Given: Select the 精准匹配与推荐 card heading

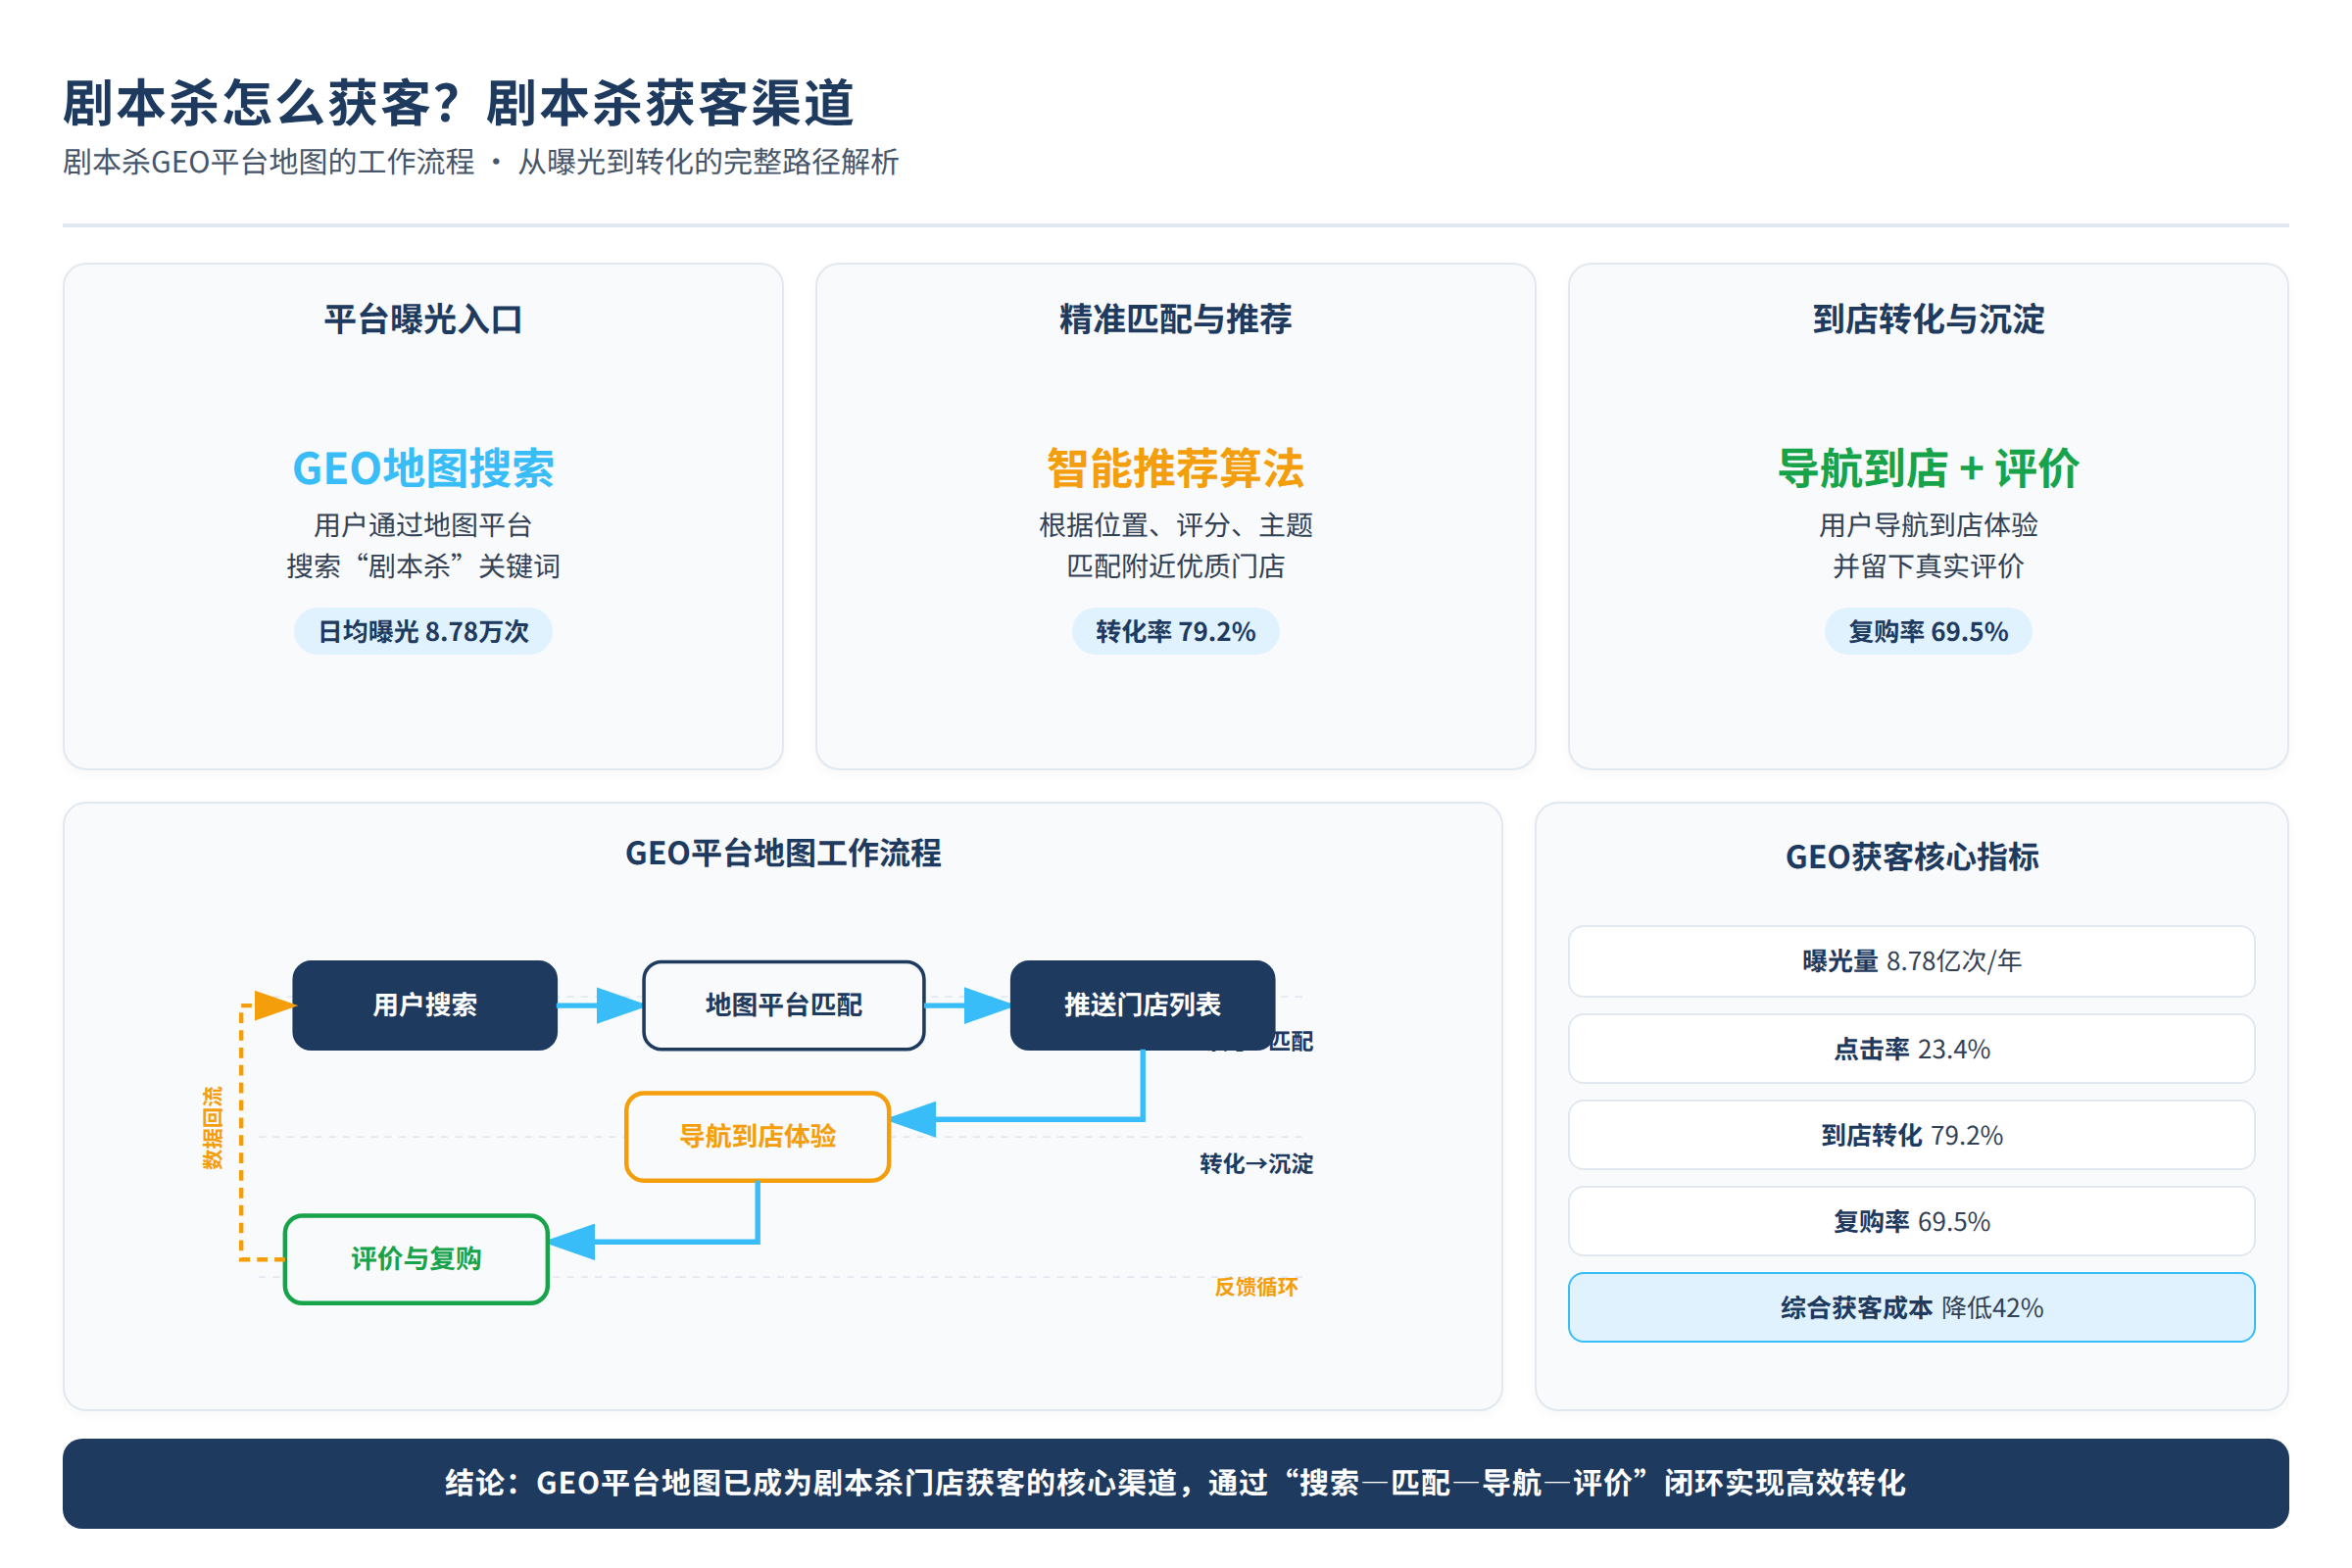Looking at the screenshot, I should click(x=1175, y=319).
